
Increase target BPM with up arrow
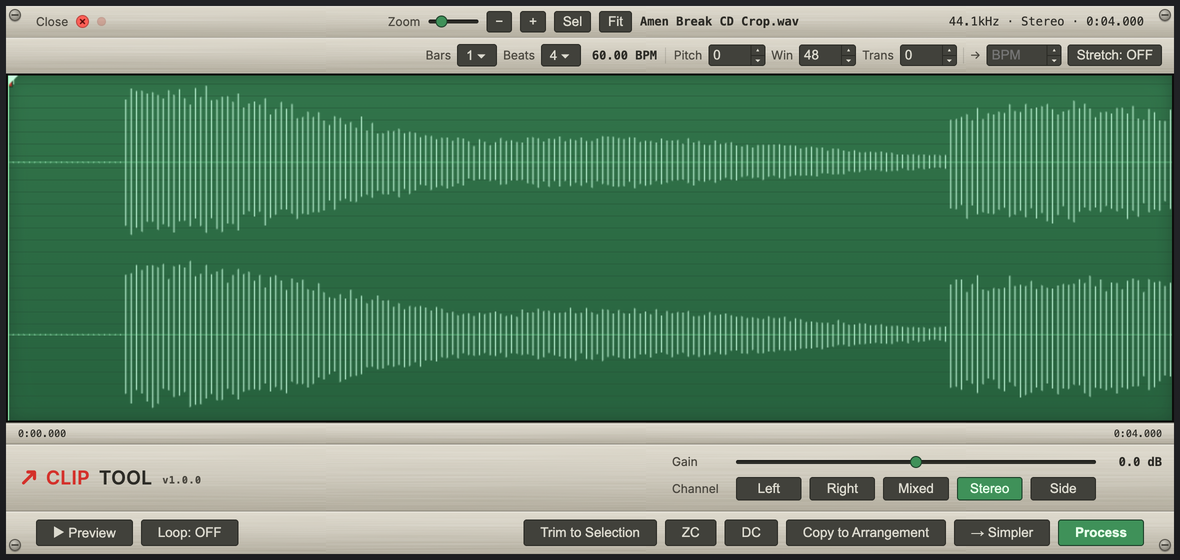pyautogui.click(x=1054, y=50)
